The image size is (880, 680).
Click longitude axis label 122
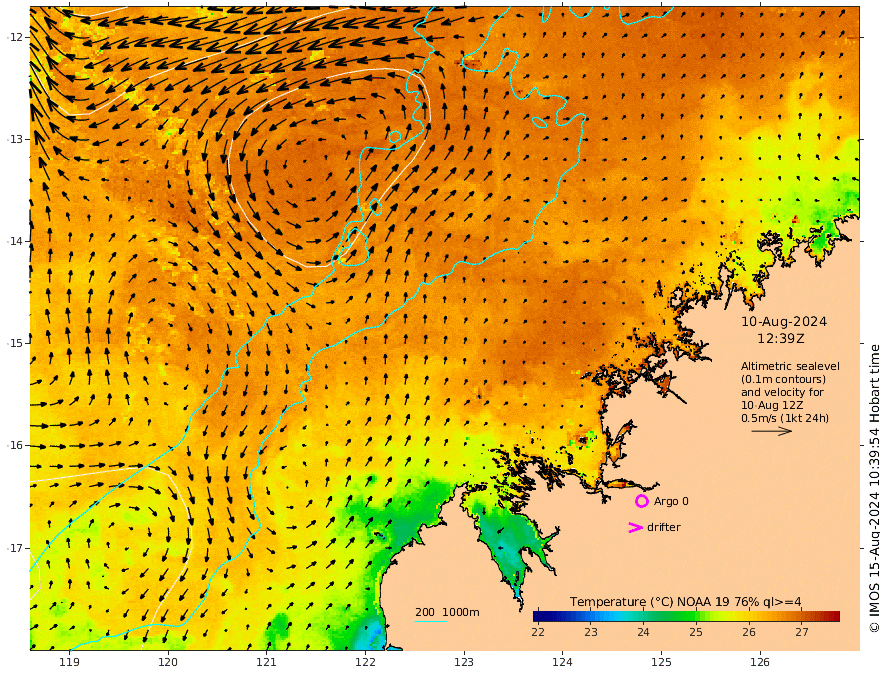click(365, 662)
